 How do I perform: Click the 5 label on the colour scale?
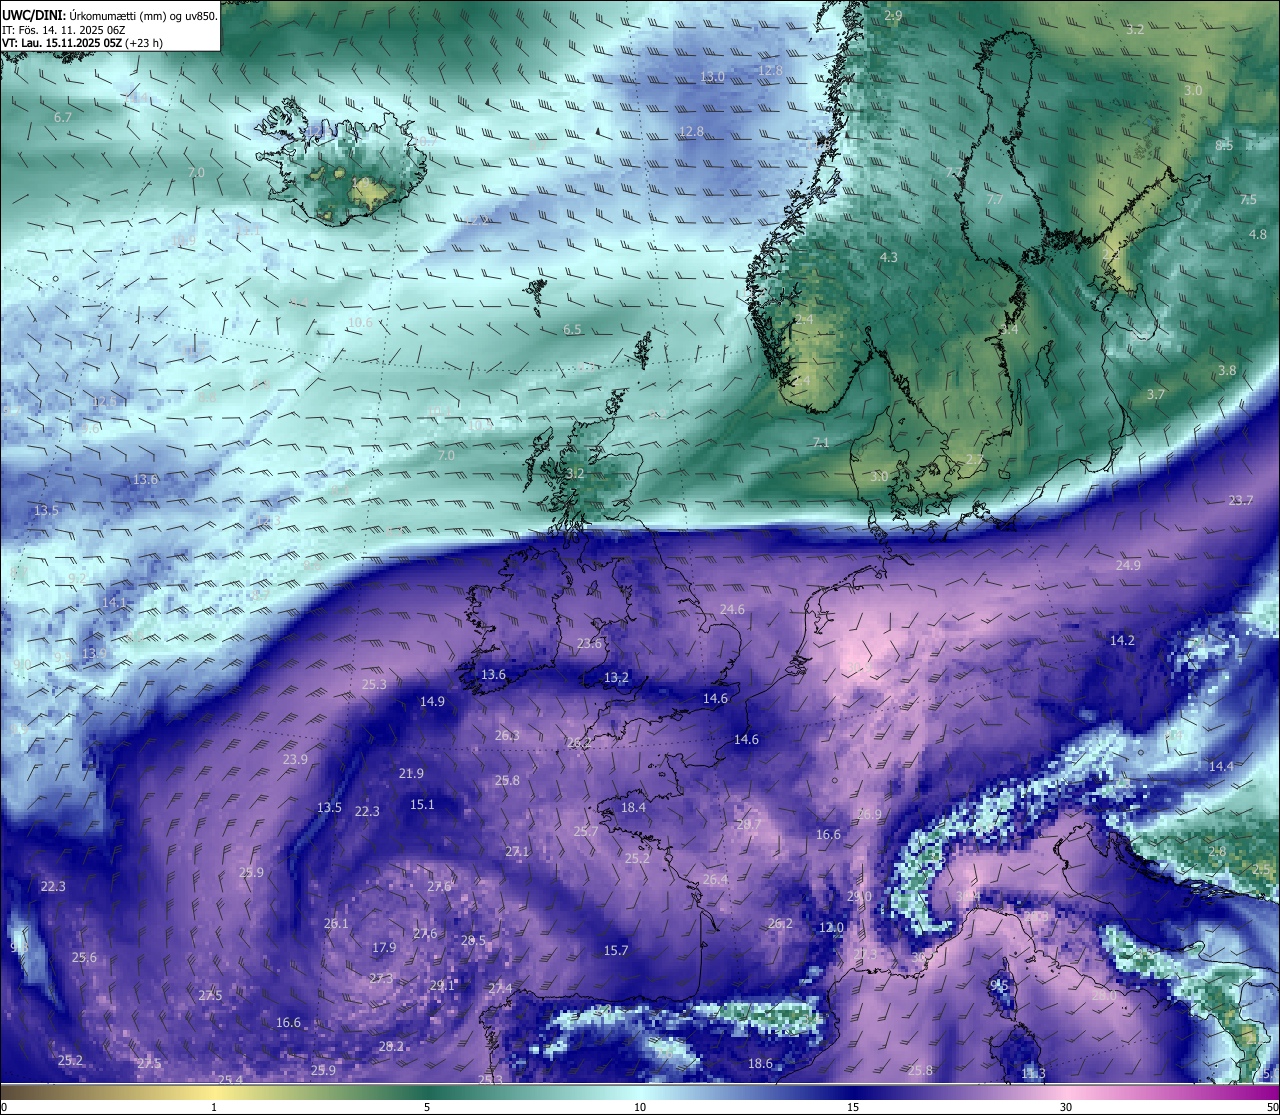[427, 1107]
